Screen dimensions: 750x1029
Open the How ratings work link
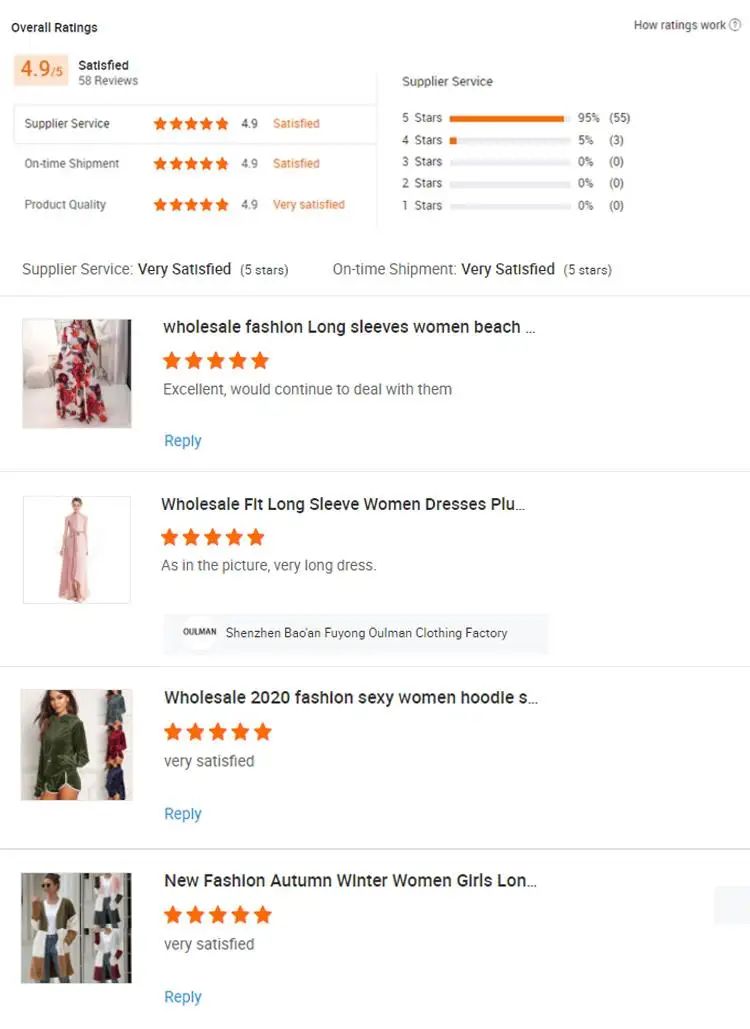pyautogui.click(x=679, y=25)
